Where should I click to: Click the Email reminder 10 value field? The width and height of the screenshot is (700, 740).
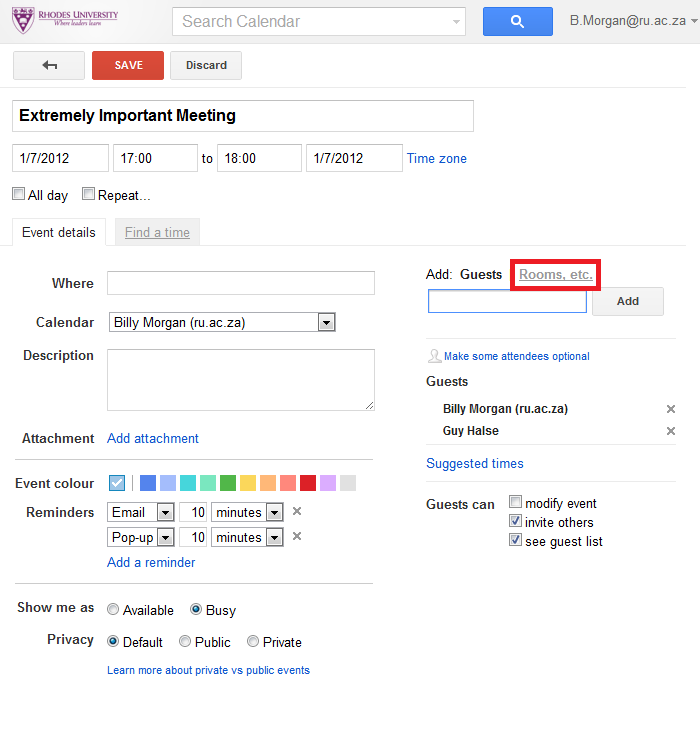click(193, 512)
